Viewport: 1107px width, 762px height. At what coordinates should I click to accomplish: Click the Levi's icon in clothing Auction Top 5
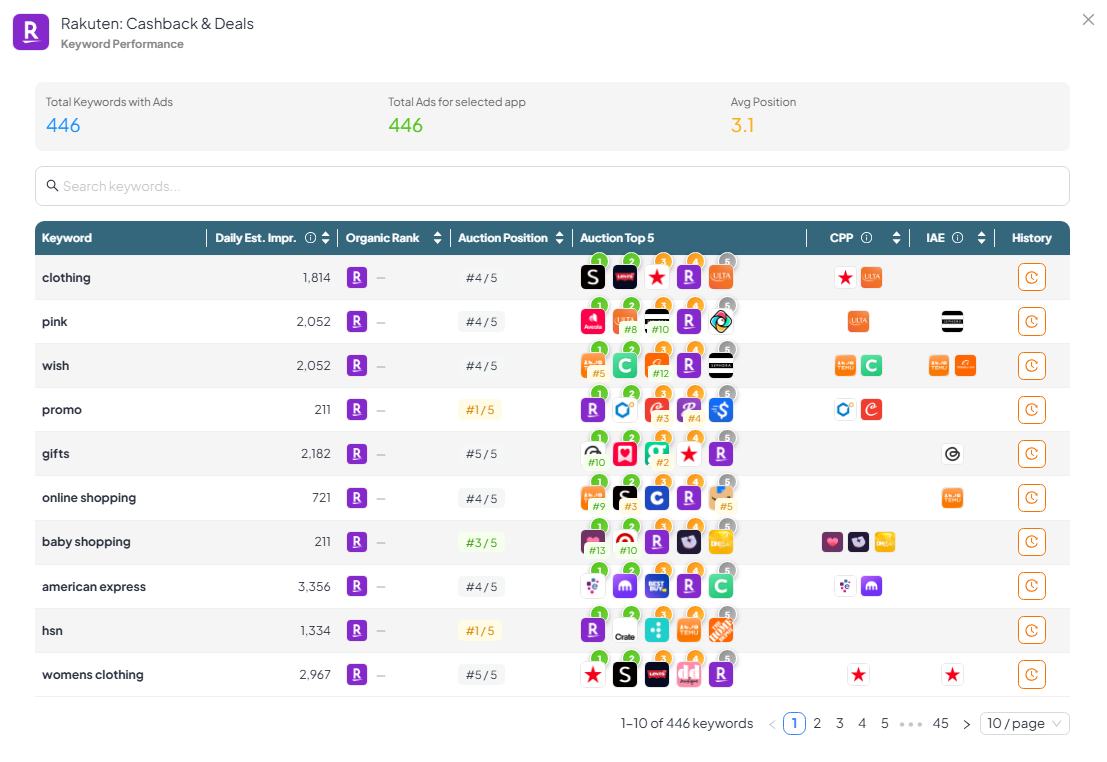[x=625, y=277]
